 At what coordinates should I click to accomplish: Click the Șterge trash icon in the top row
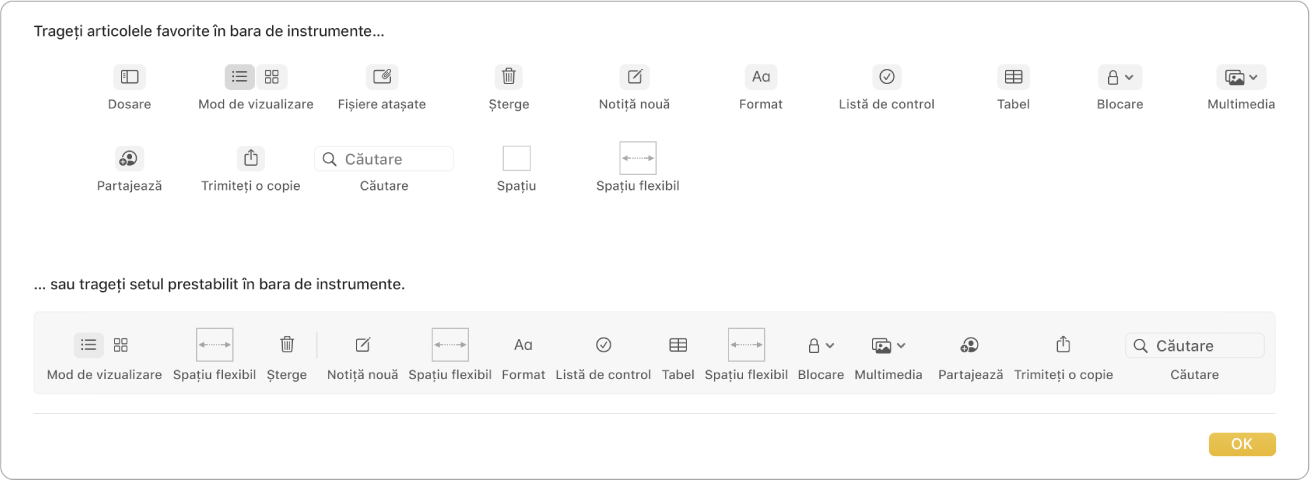coord(509,76)
